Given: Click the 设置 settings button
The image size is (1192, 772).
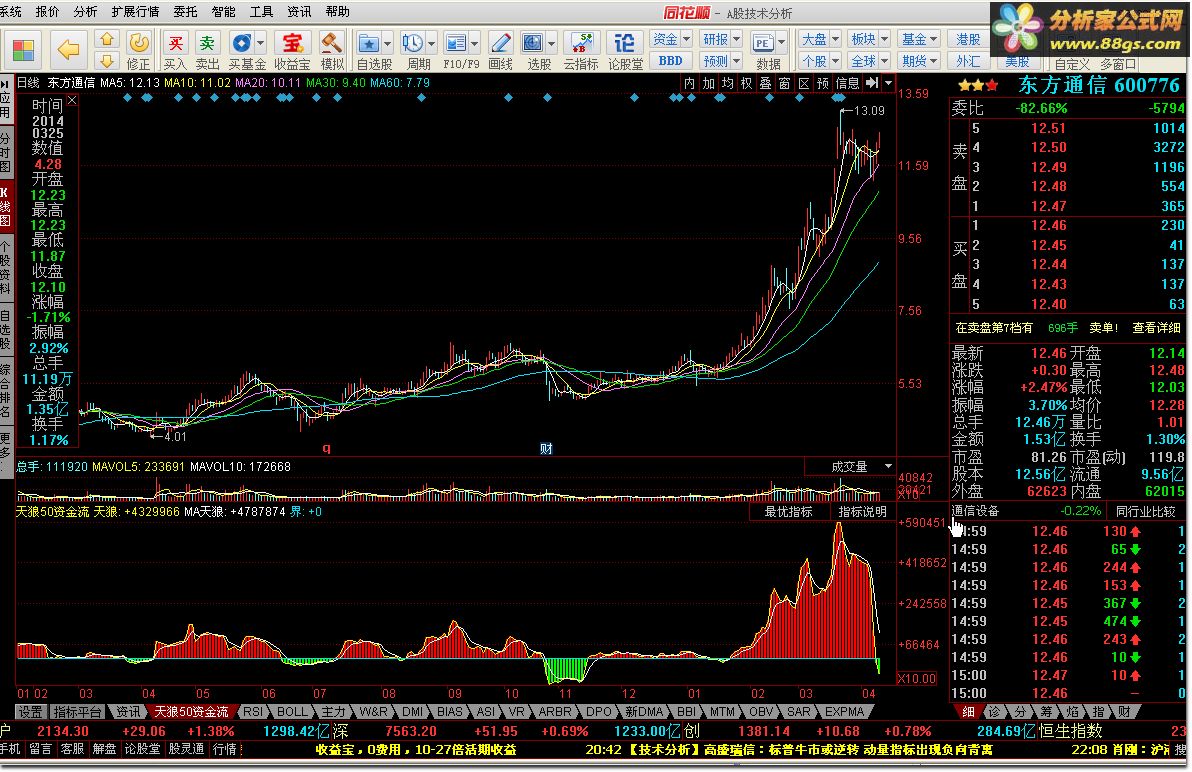Looking at the screenshot, I should coord(30,712).
